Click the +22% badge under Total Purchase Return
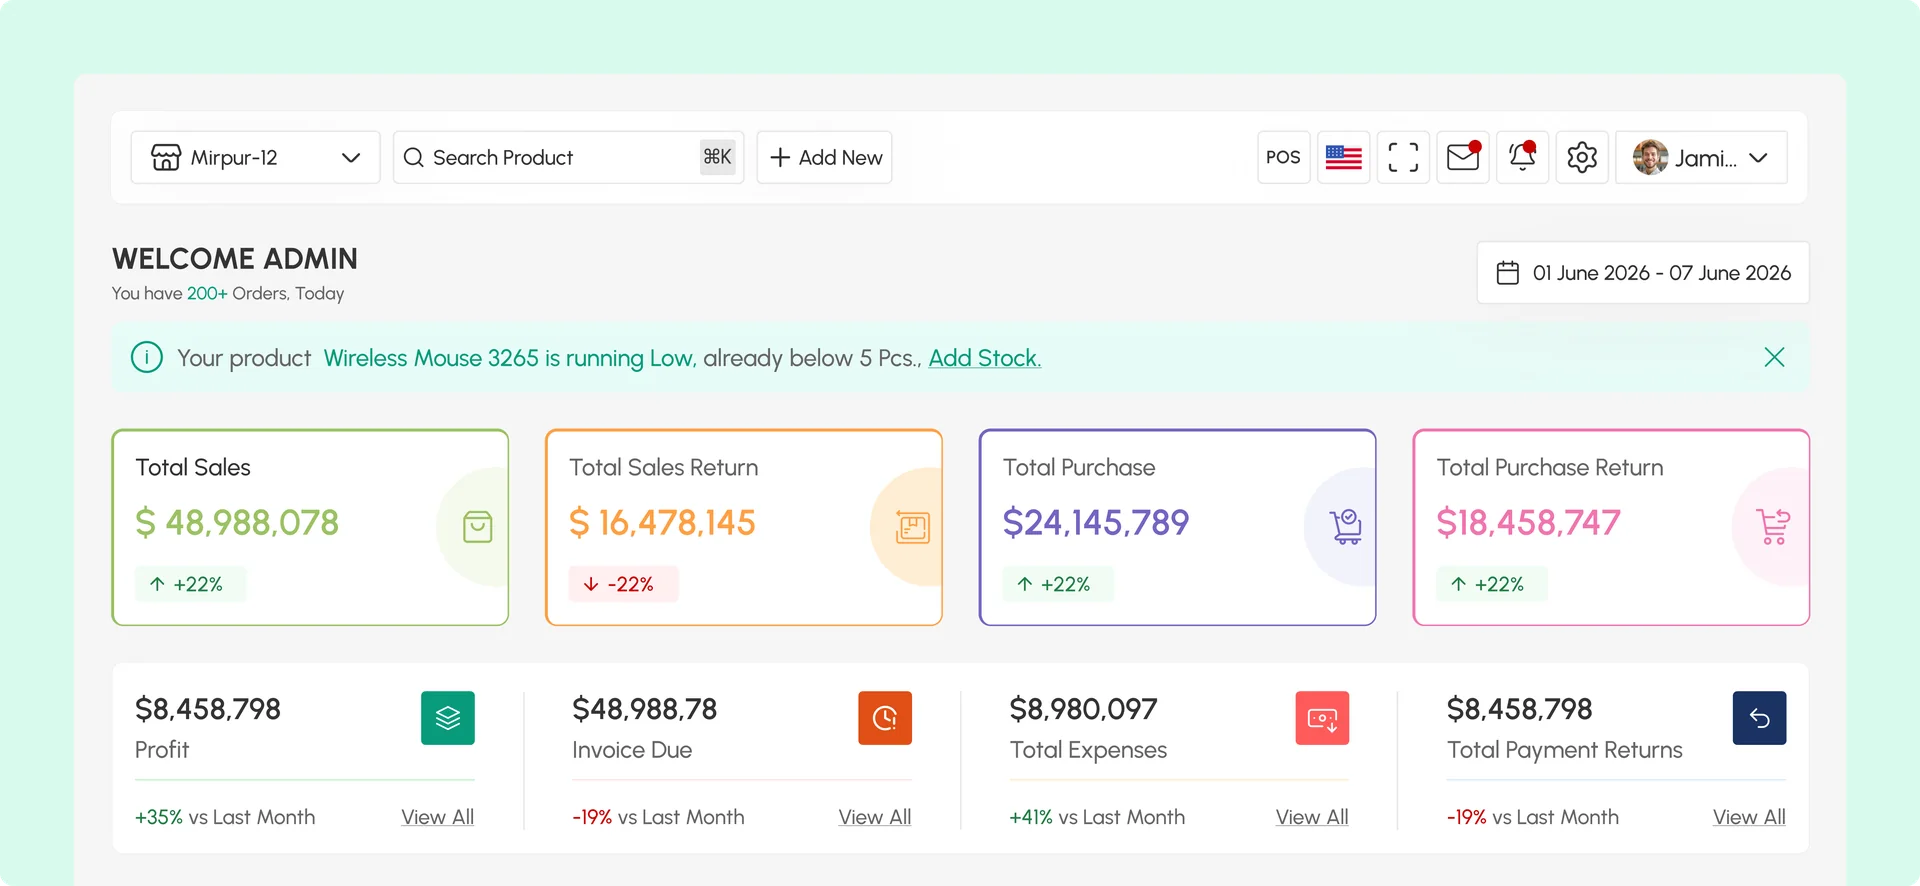 pos(1492,584)
